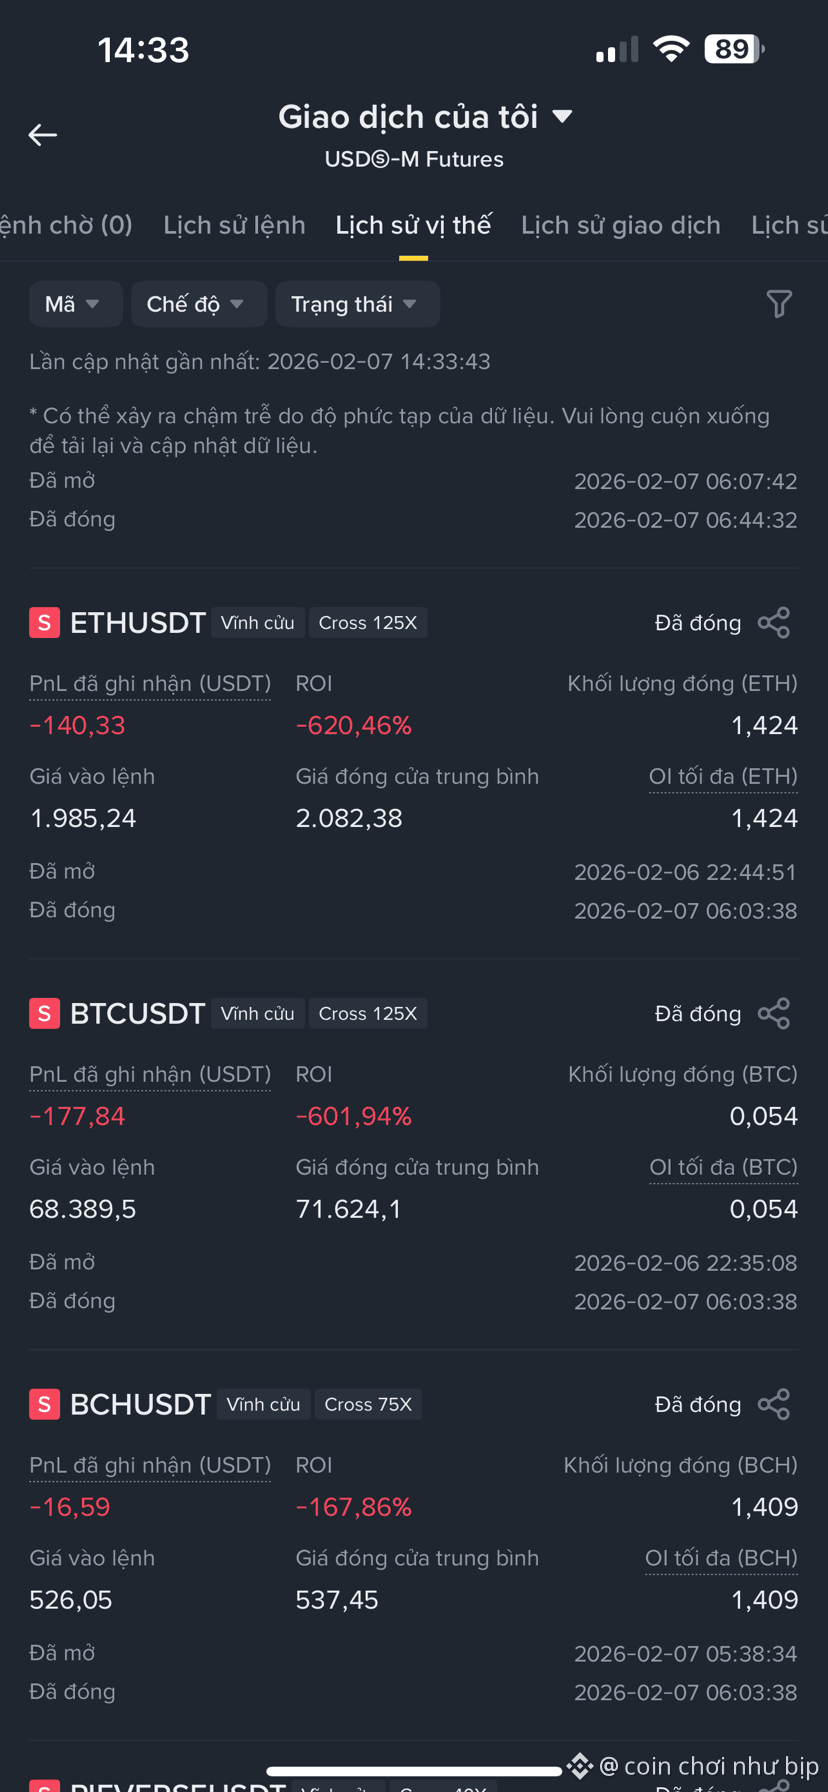Open the Lệnh chờ (0) tab
The height and width of the screenshot is (1792, 828).
66,225
